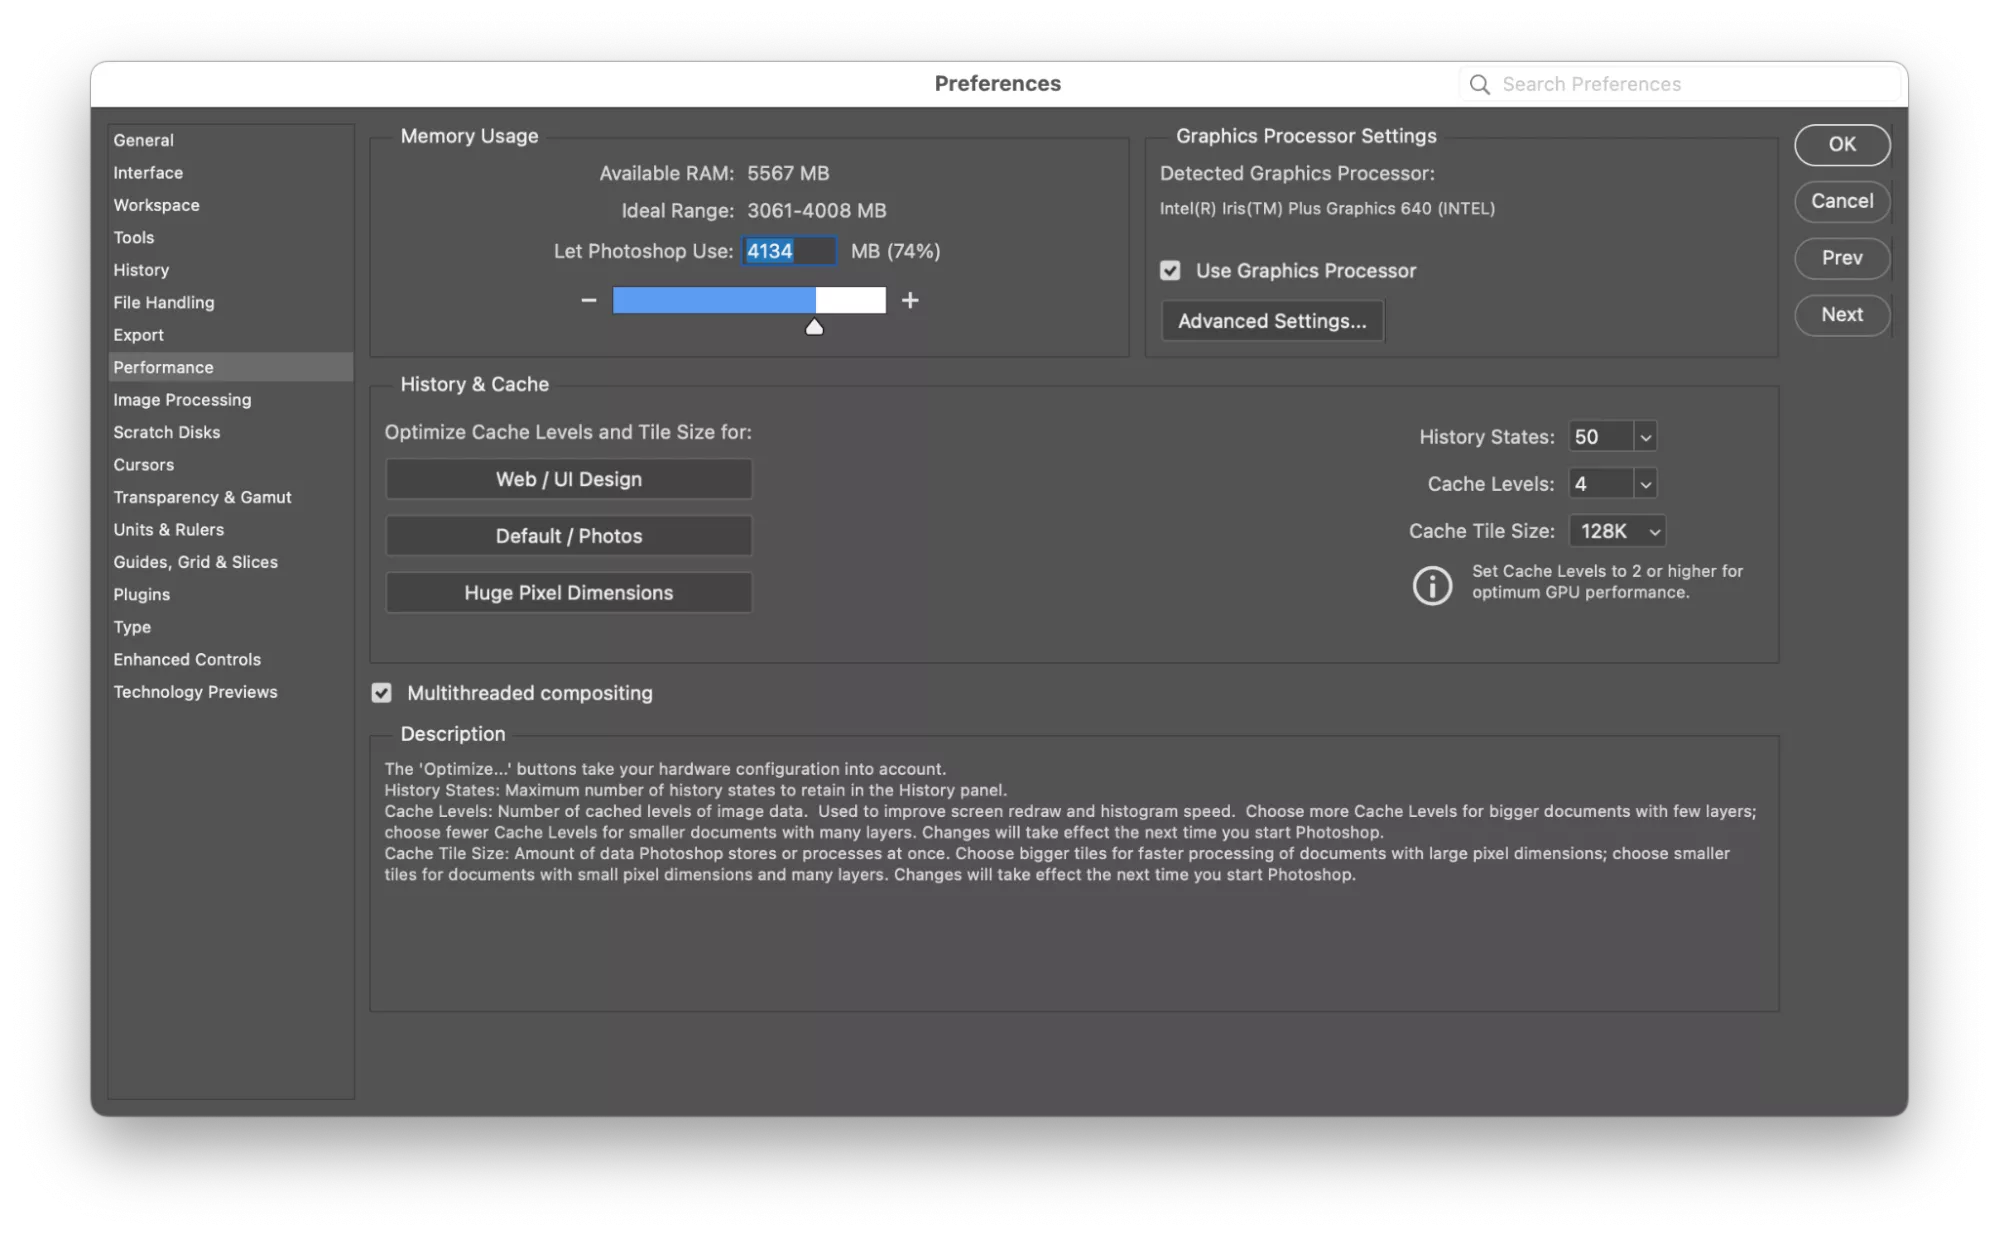Click the Ideal Range 3061-4008 MB text
Image resolution: width=1999 pixels, height=1237 pixels.
pos(816,211)
